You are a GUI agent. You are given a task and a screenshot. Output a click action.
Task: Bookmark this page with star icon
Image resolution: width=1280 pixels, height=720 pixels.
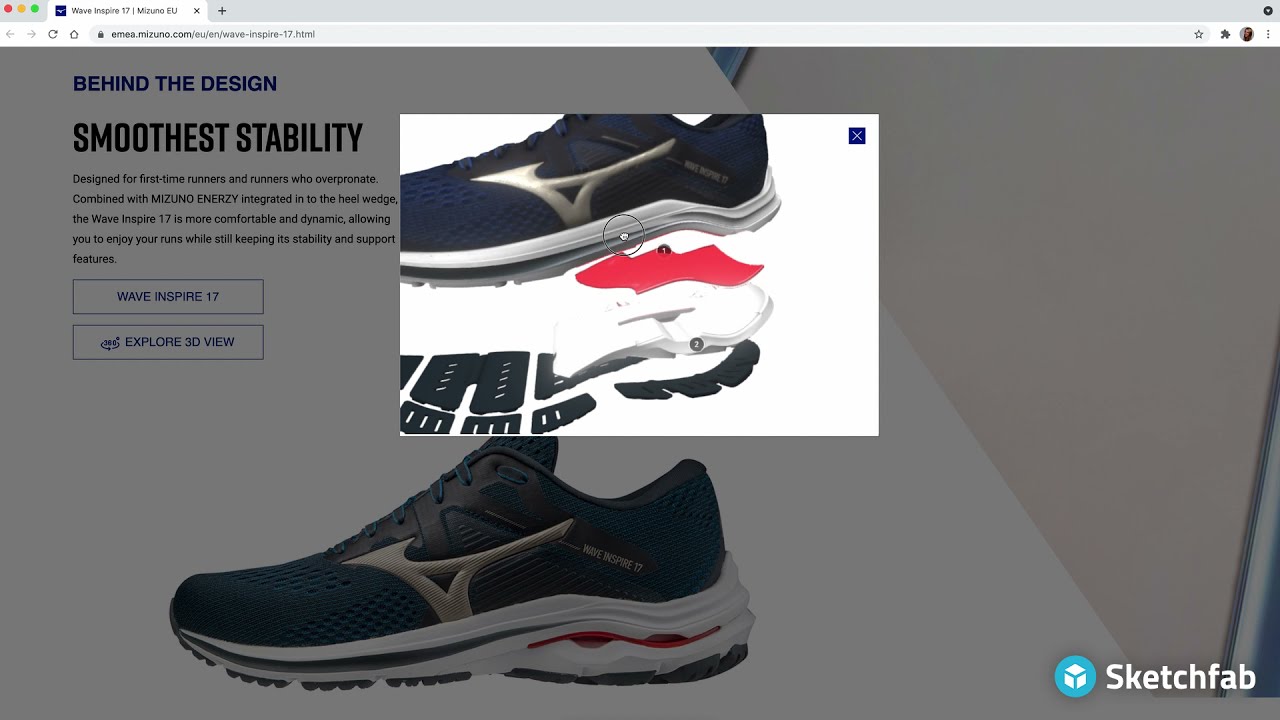click(1198, 34)
